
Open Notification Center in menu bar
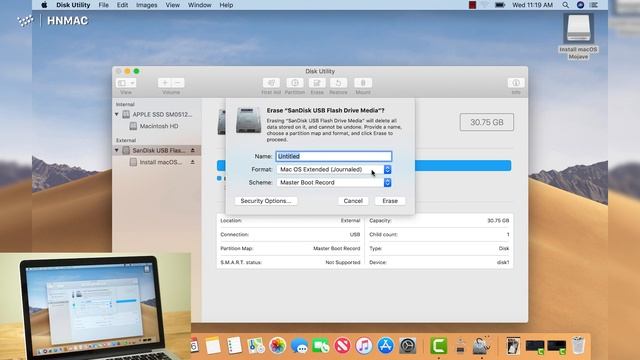(x=594, y=5)
